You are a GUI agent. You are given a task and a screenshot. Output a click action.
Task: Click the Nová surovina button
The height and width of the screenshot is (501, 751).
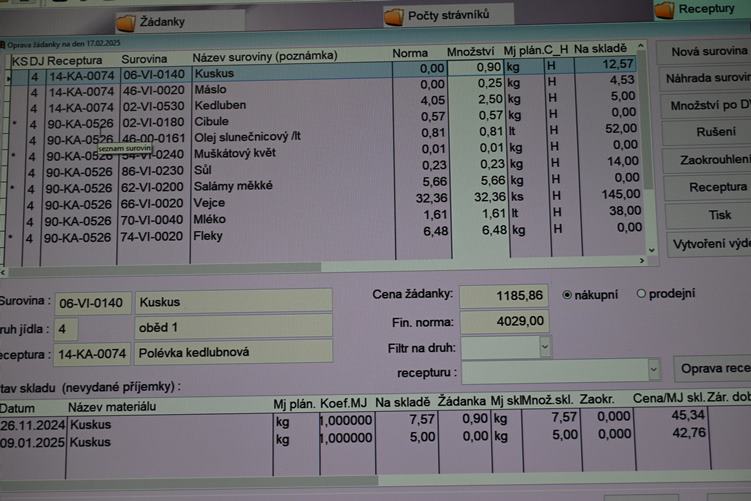click(704, 52)
